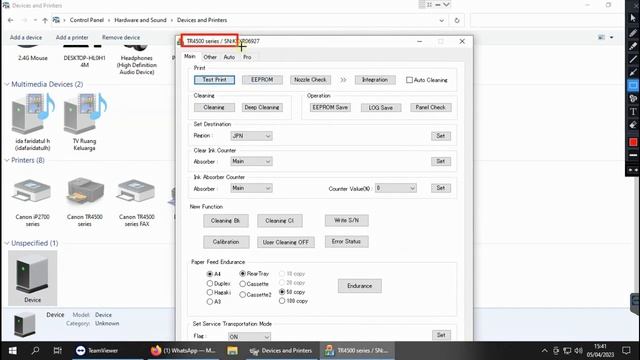Collapse the annotation toolbar with double arrows
The image size is (640, 360).
coord(633,169)
